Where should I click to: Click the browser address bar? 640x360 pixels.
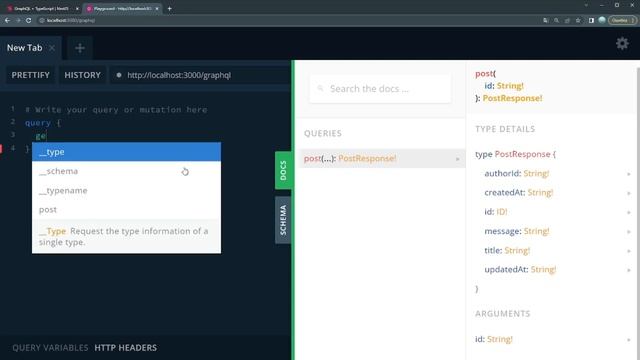click(x=286, y=20)
